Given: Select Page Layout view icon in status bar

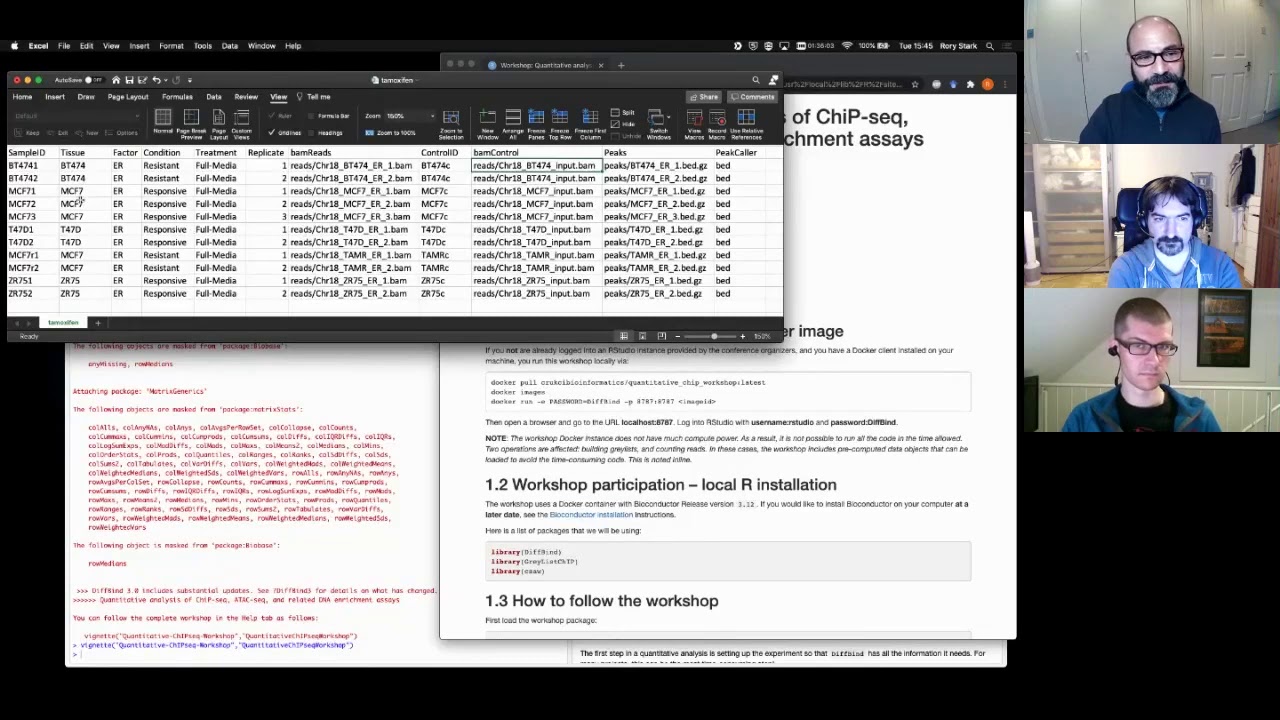Looking at the screenshot, I should 643,336.
